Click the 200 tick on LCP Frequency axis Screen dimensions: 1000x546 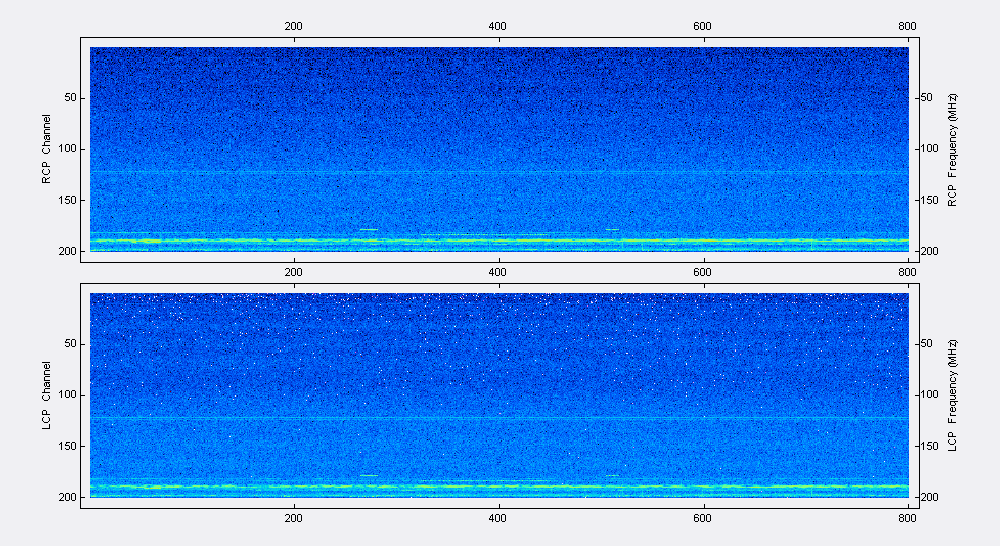click(x=930, y=498)
